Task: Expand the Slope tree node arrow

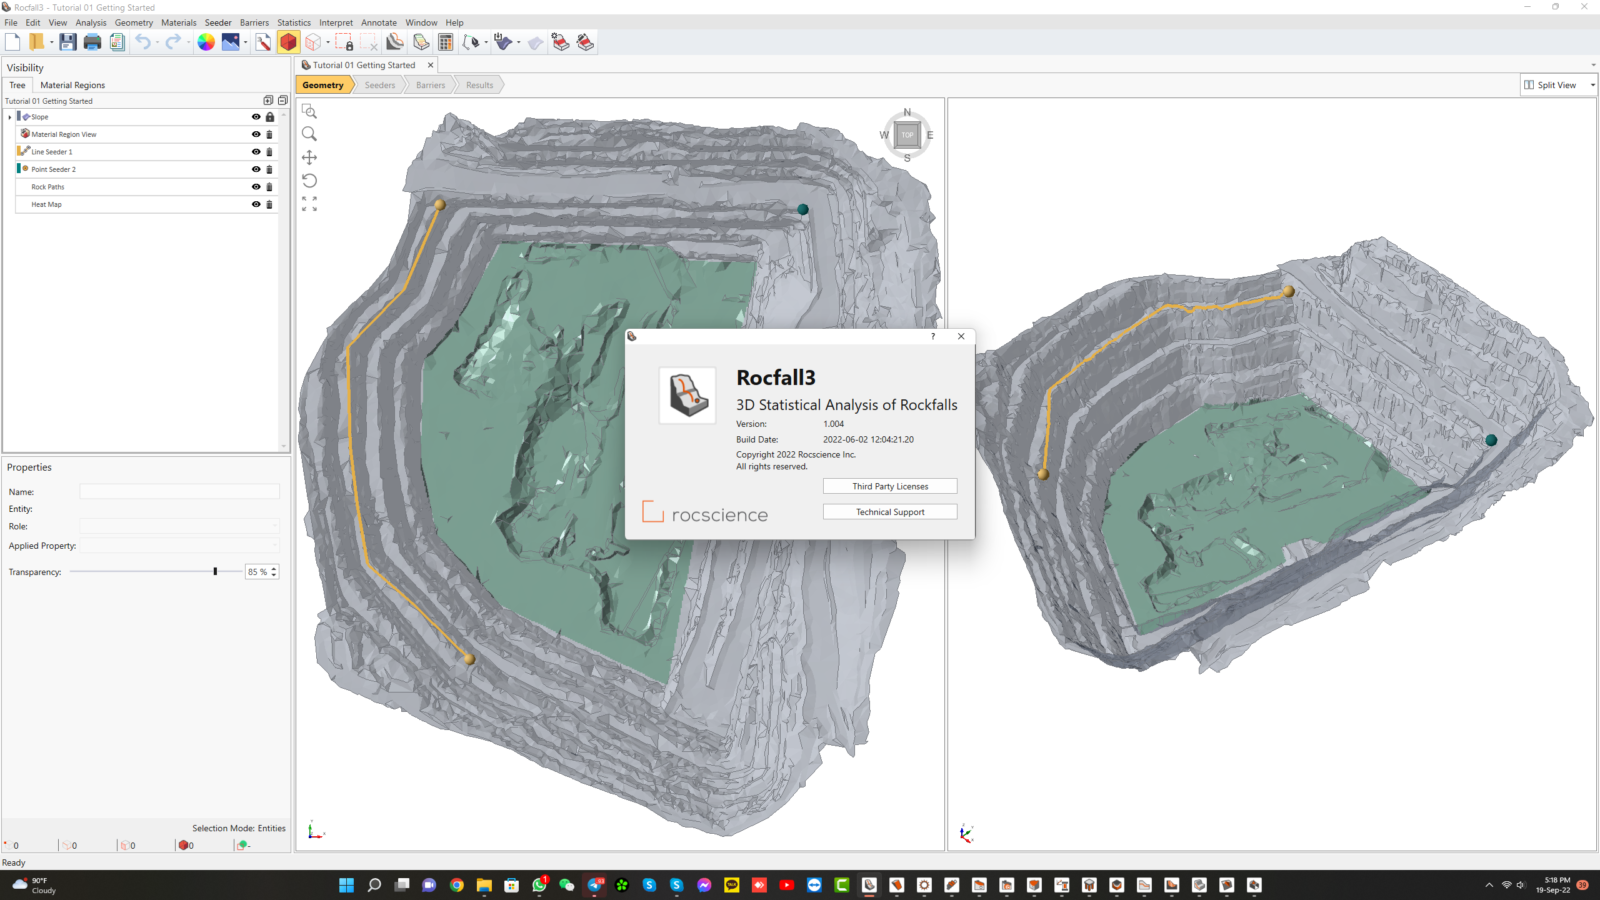Action: (x=10, y=117)
